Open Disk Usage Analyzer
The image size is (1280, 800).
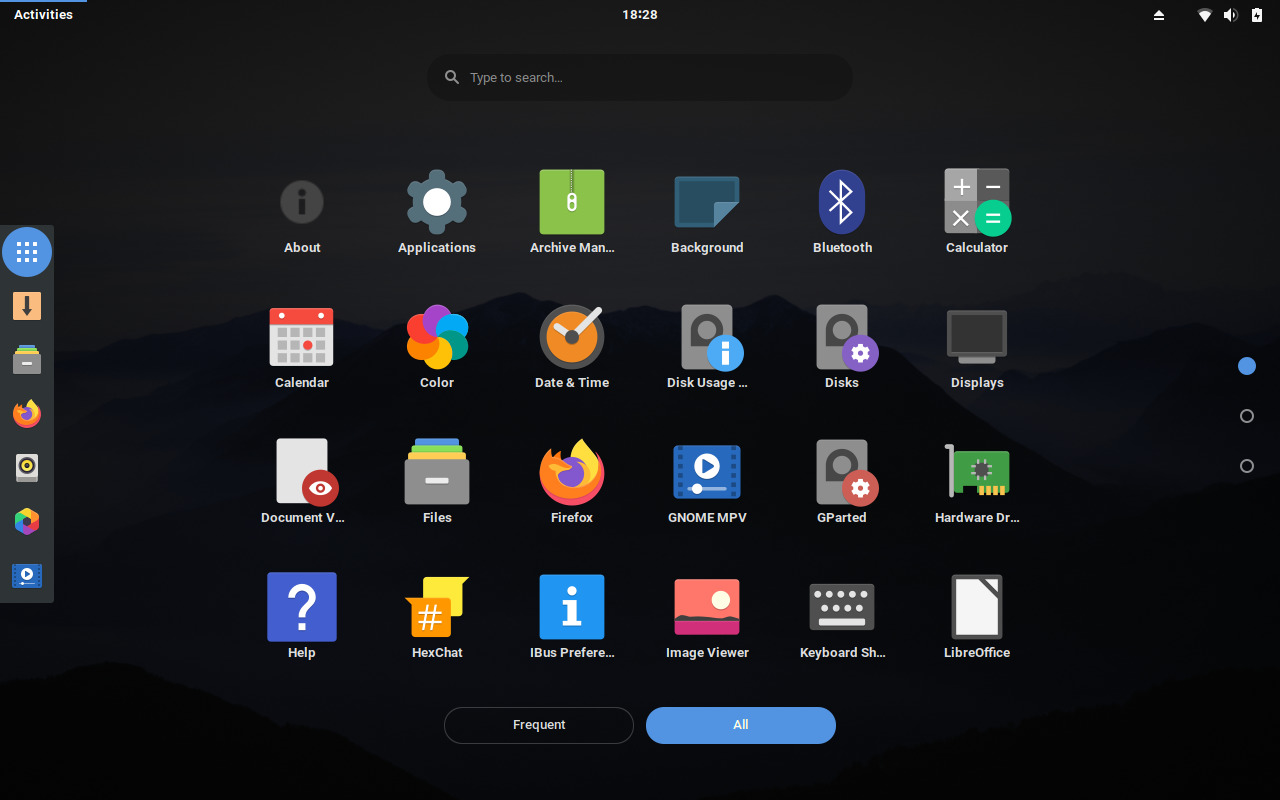(x=707, y=336)
